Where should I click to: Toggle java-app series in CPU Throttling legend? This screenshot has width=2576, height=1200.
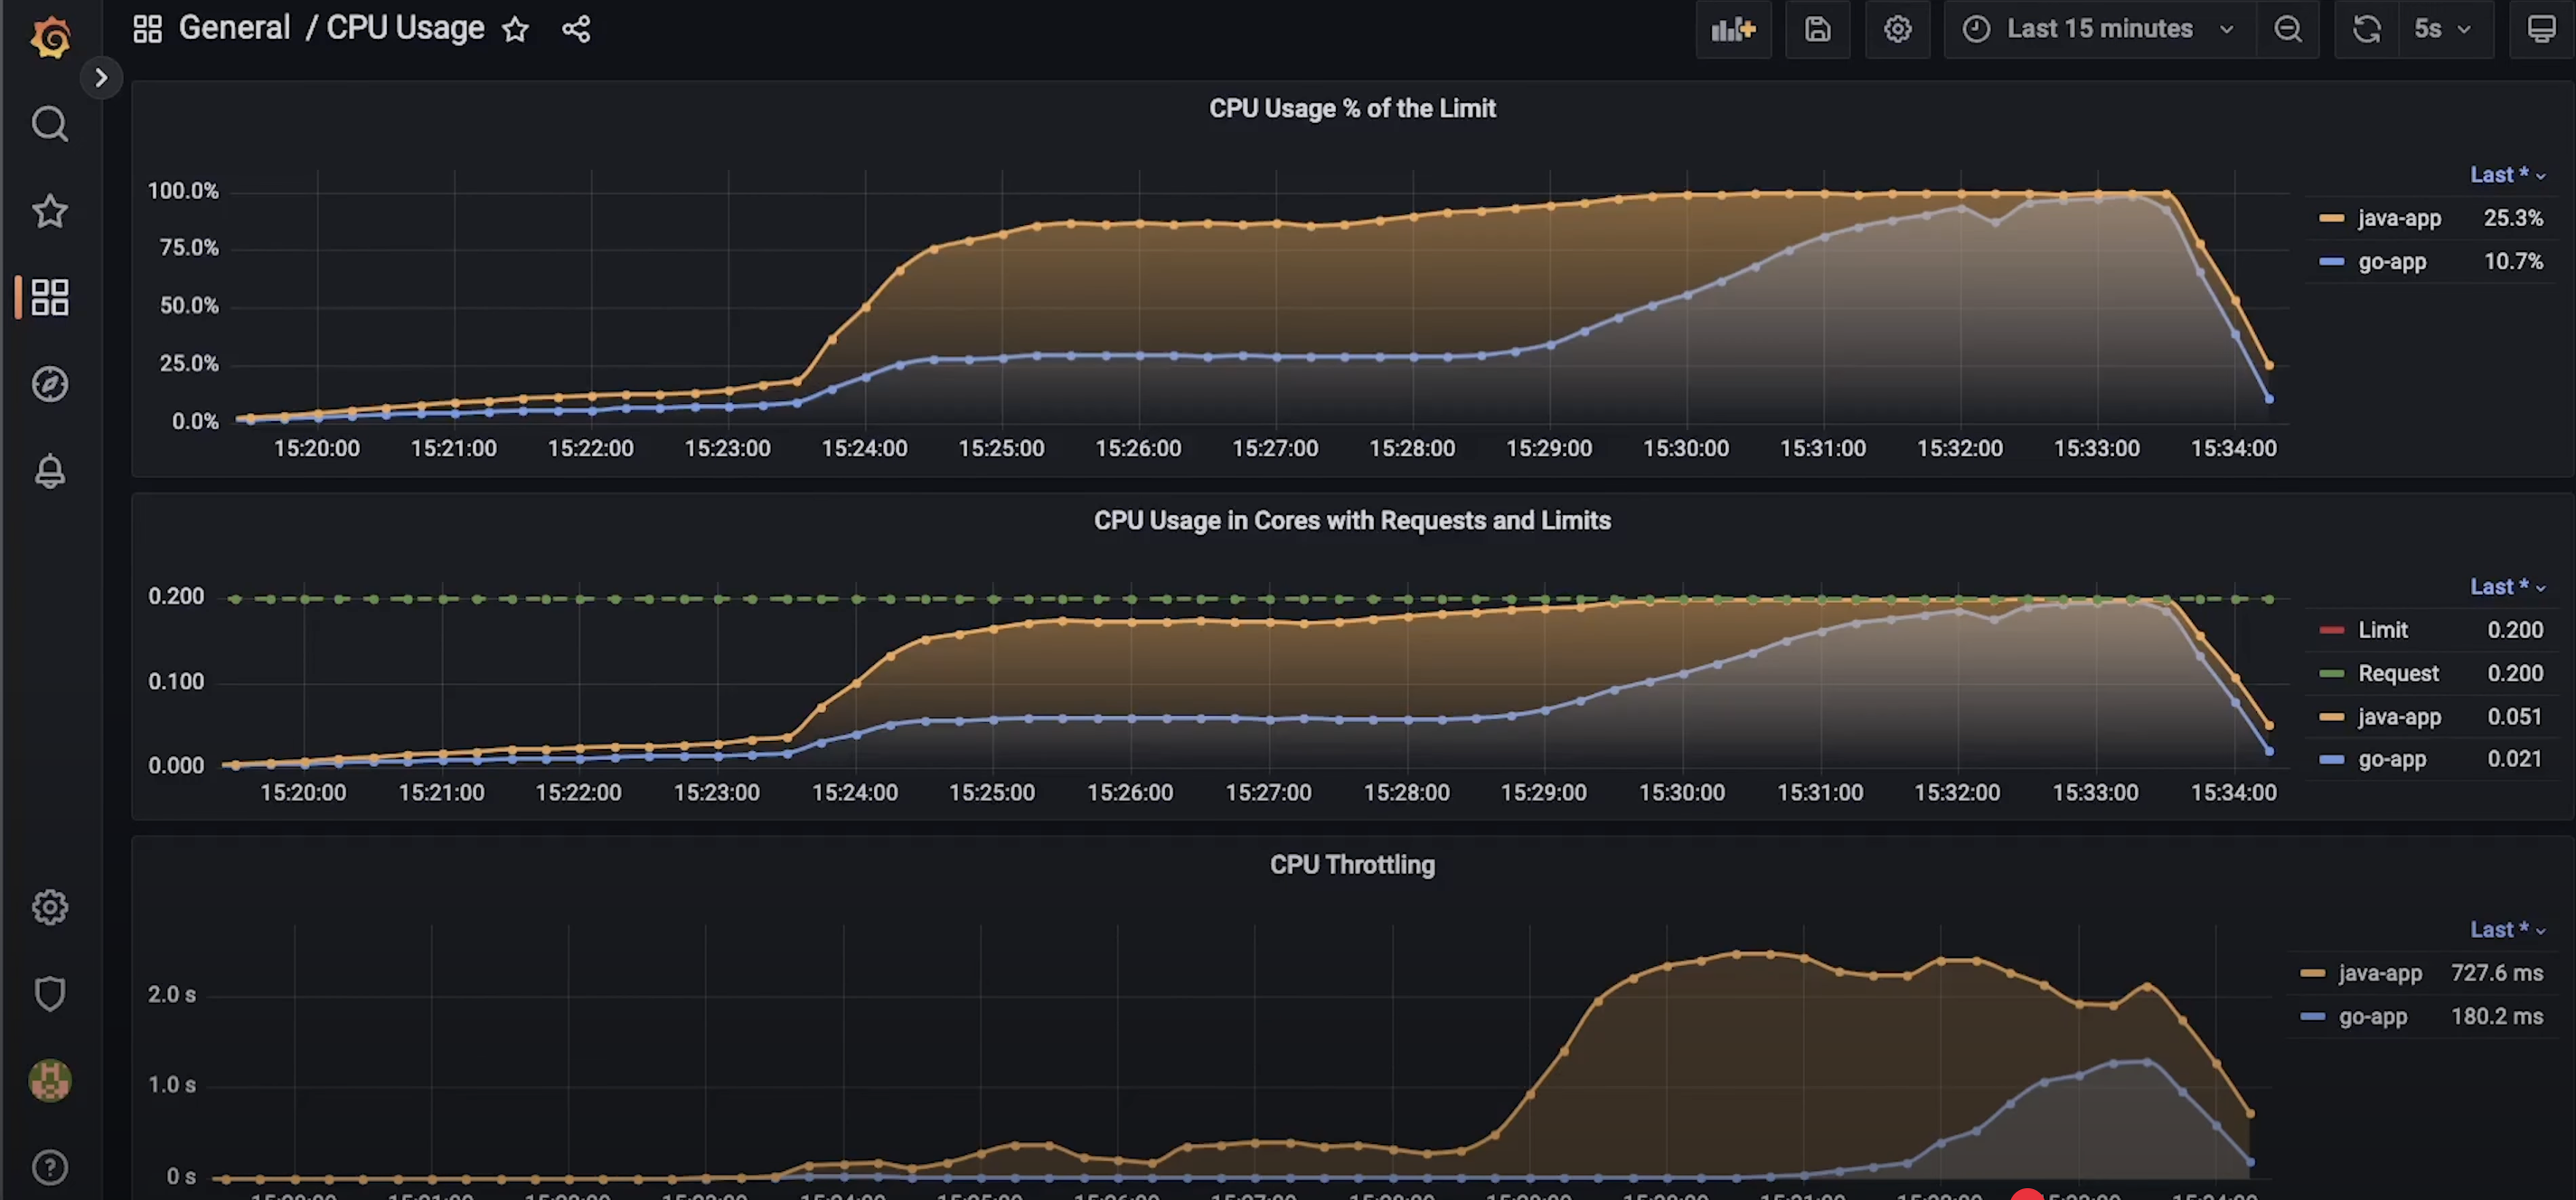pyautogui.click(x=2379, y=973)
